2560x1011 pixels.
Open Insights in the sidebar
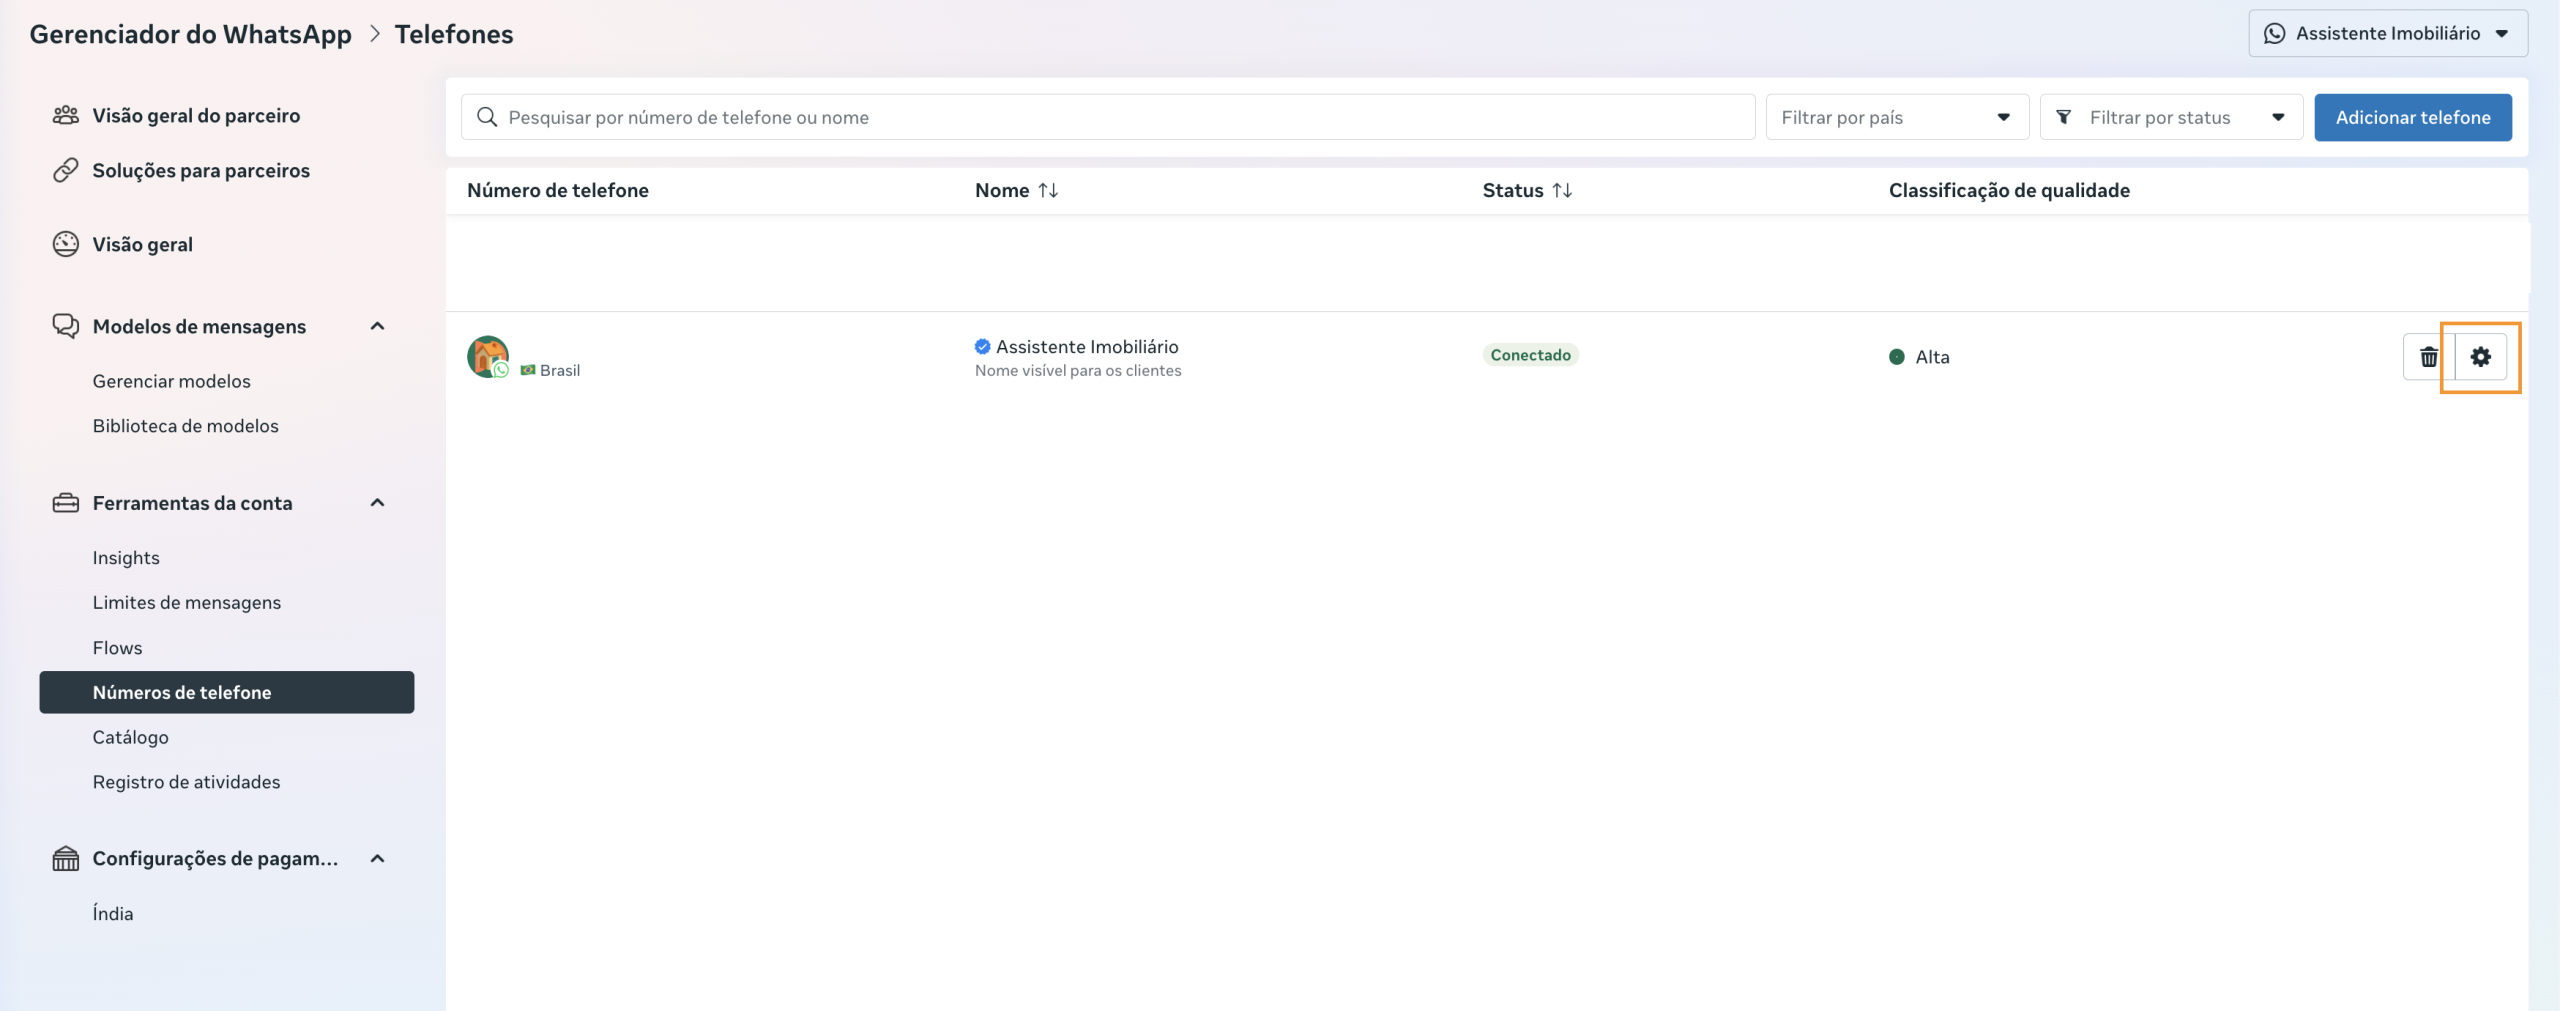coord(126,558)
